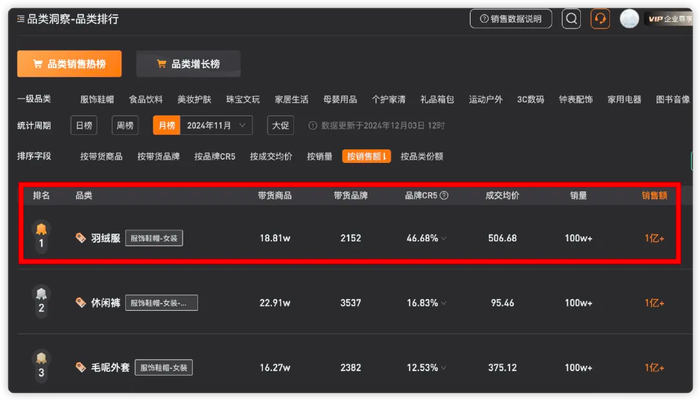Screen dimensions: 700x401
Task: Click the tag icon beside 毛呢外套
Action: [81, 368]
